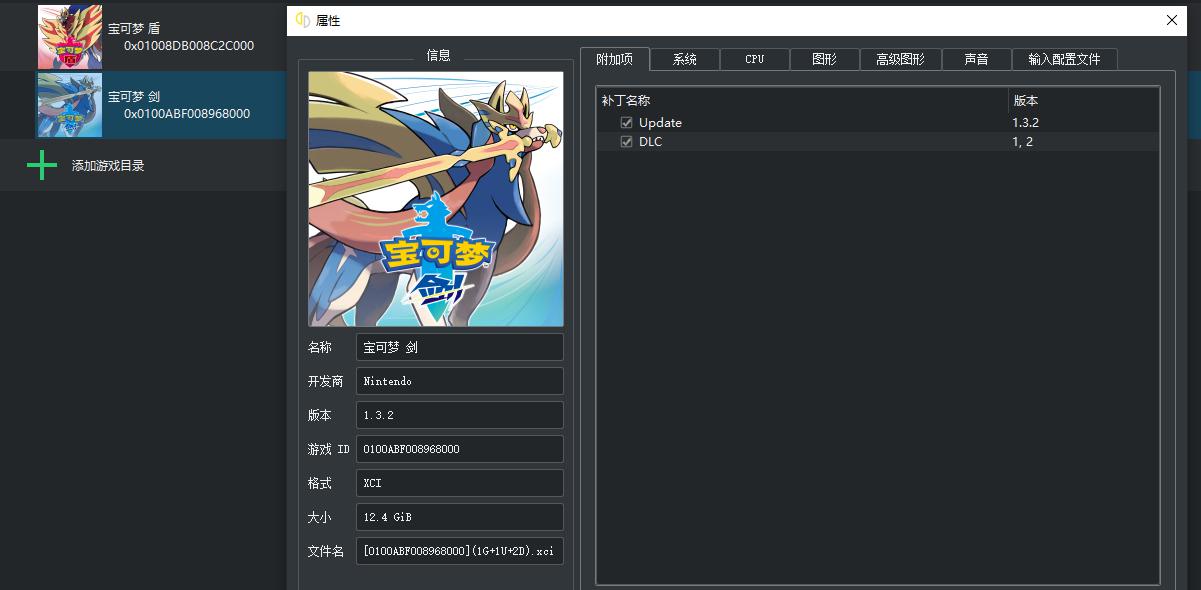The width and height of the screenshot is (1201, 590).
Task: Click the yuzu logo in Properties title bar
Action: coord(302,20)
